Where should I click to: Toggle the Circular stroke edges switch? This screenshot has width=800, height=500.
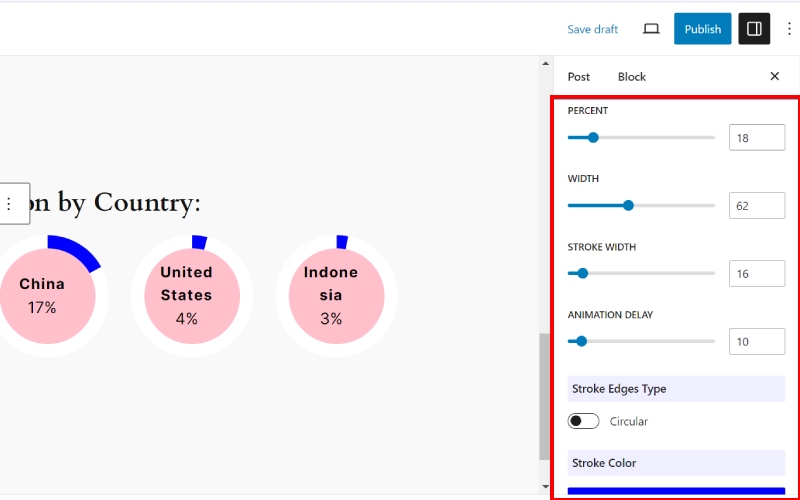[583, 421]
